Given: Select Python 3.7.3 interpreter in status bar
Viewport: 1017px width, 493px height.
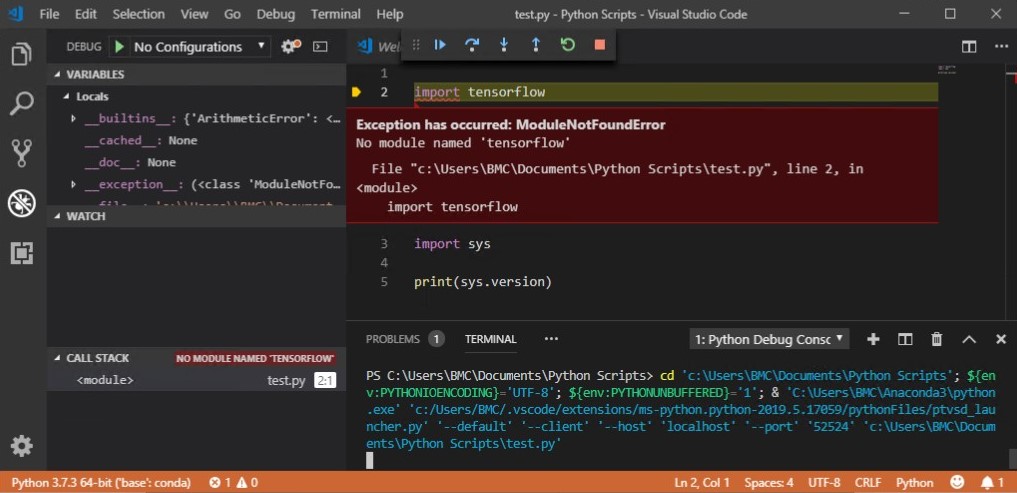Looking at the screenshot, I should coord(101,483).
